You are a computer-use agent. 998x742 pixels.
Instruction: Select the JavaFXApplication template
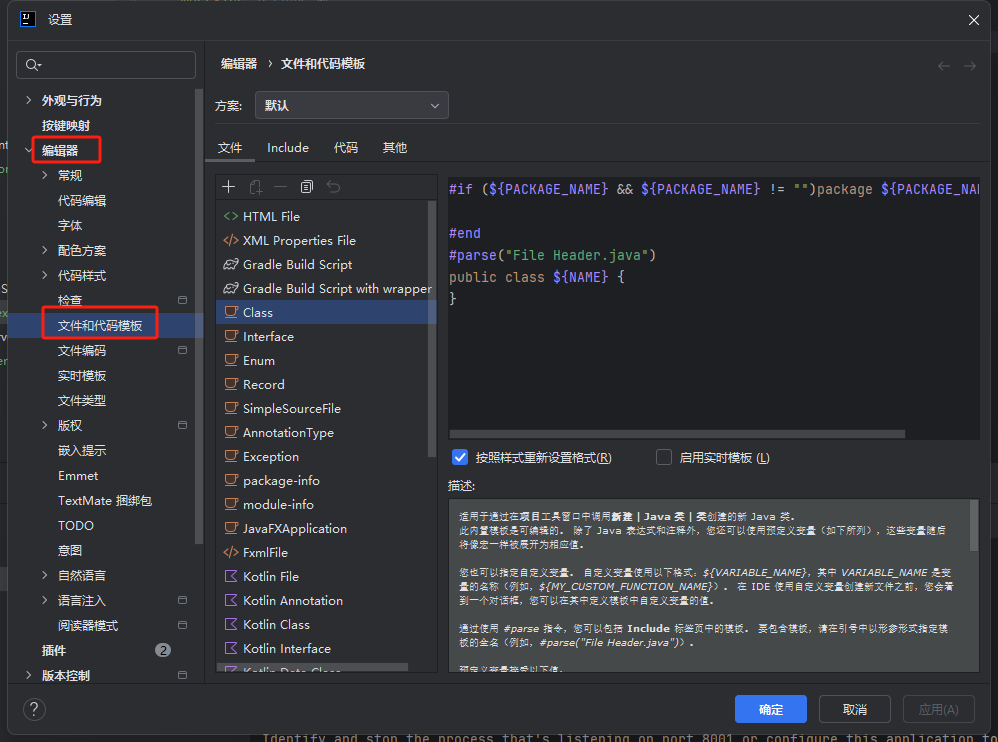[326, 529]
